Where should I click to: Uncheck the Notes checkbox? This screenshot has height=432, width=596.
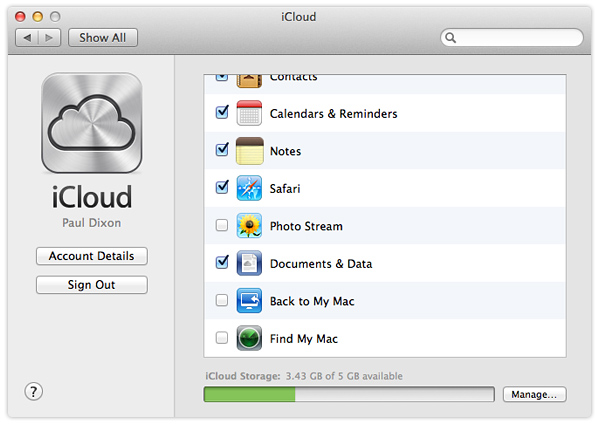222,150
